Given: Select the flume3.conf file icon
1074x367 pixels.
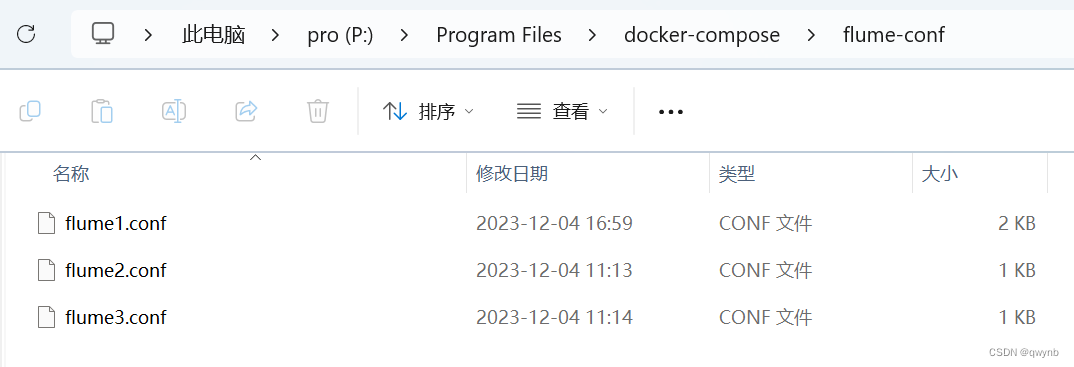Looking at the screenshot, I should [47, 318].
